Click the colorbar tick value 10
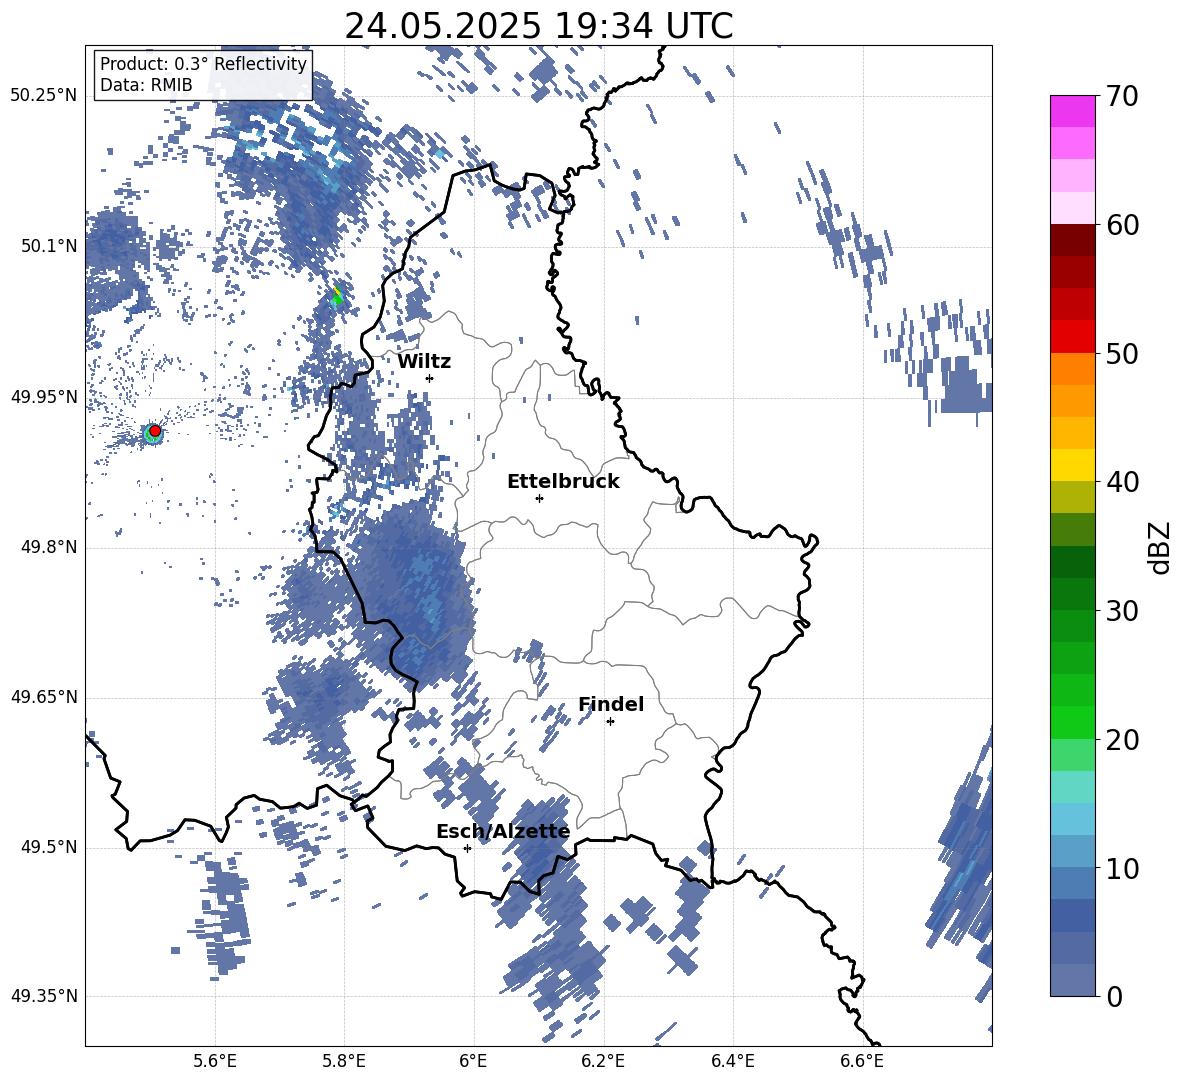The height and width of the screenshot is (1081, 1184). click(x=1122, y=868)
